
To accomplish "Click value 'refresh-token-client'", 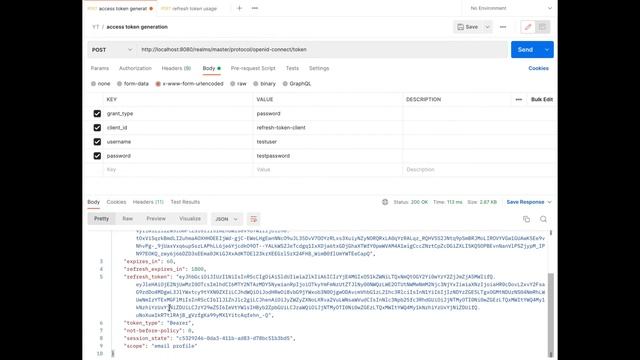I will pos(281,128).
